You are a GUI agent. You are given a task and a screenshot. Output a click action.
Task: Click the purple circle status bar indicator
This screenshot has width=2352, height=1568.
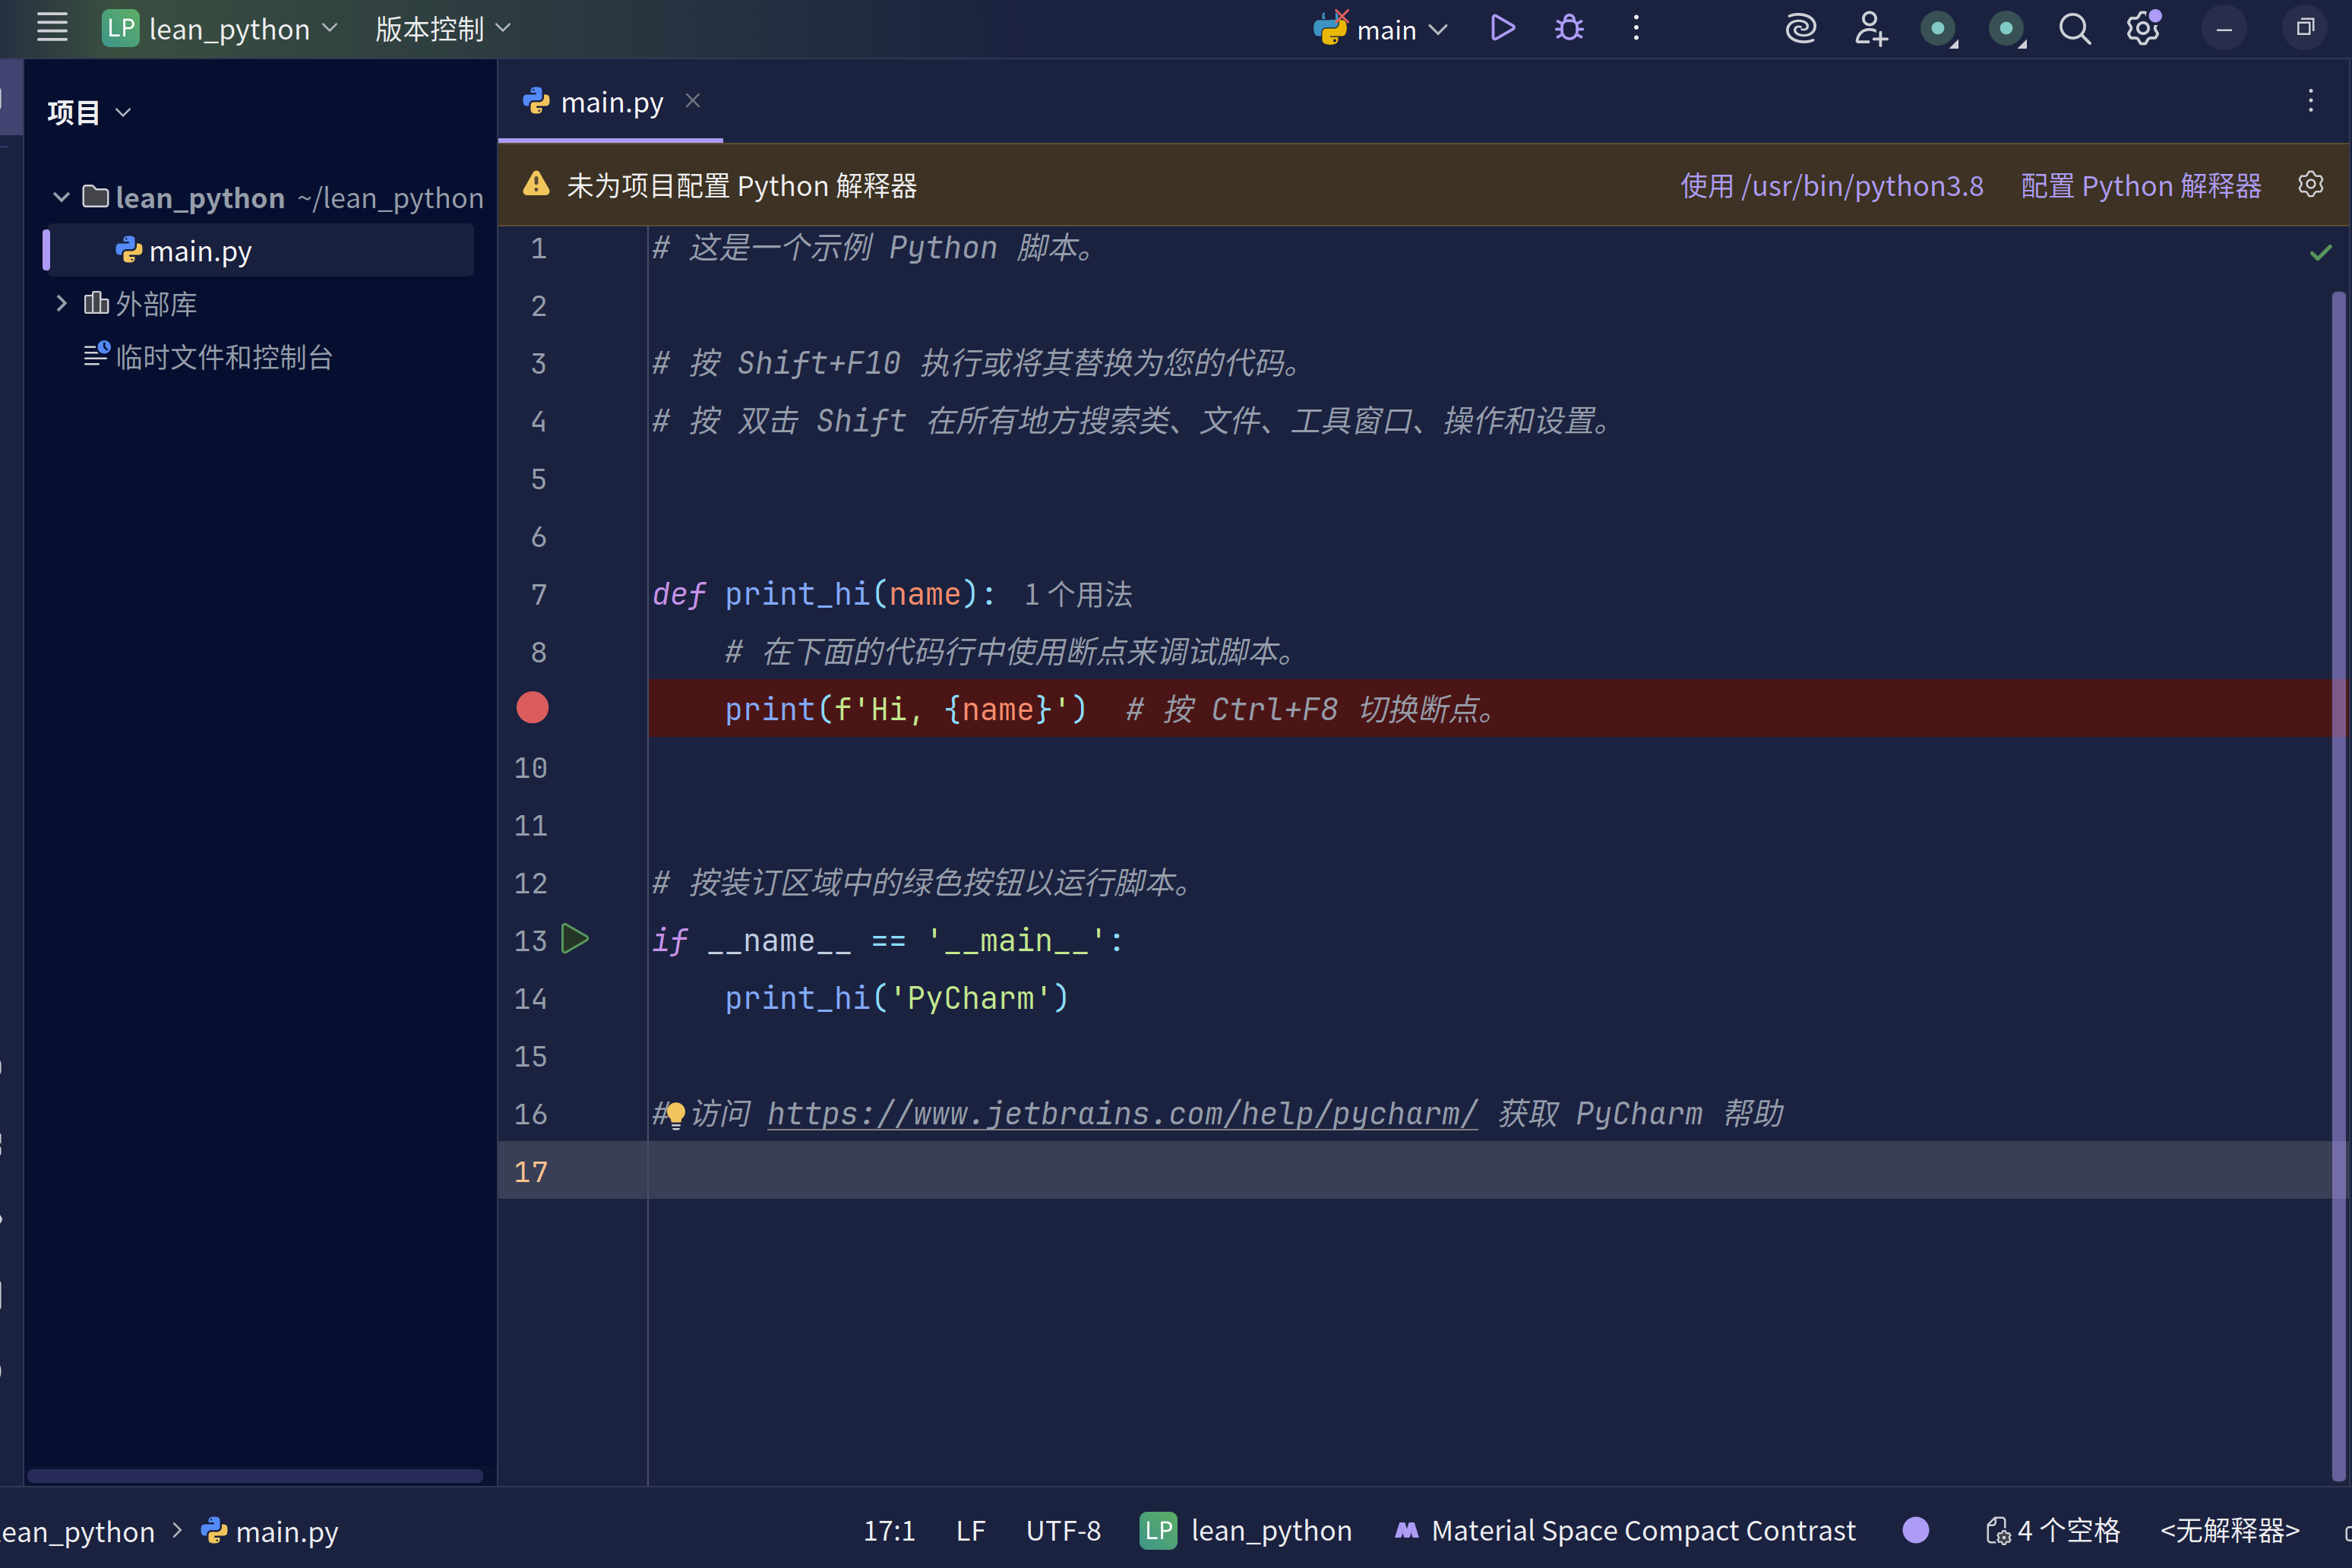(1915, 1530)
